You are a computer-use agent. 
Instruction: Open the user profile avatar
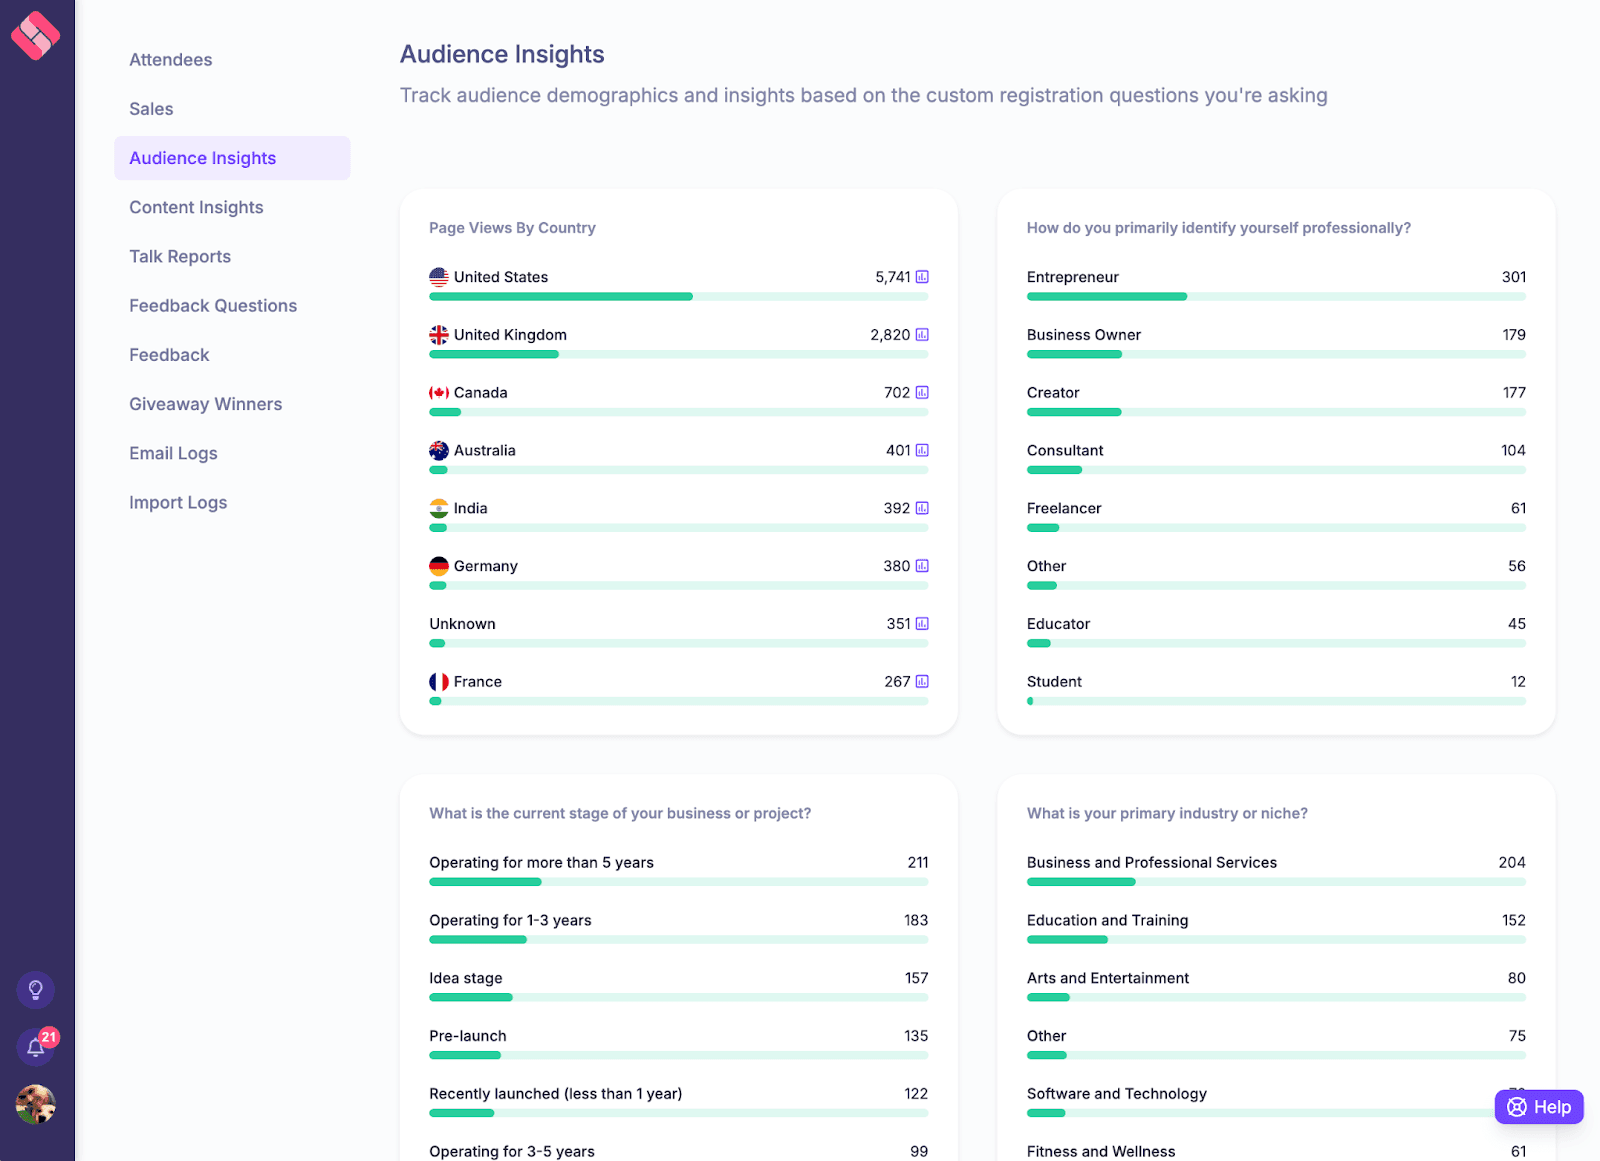tap(35, 1105)
